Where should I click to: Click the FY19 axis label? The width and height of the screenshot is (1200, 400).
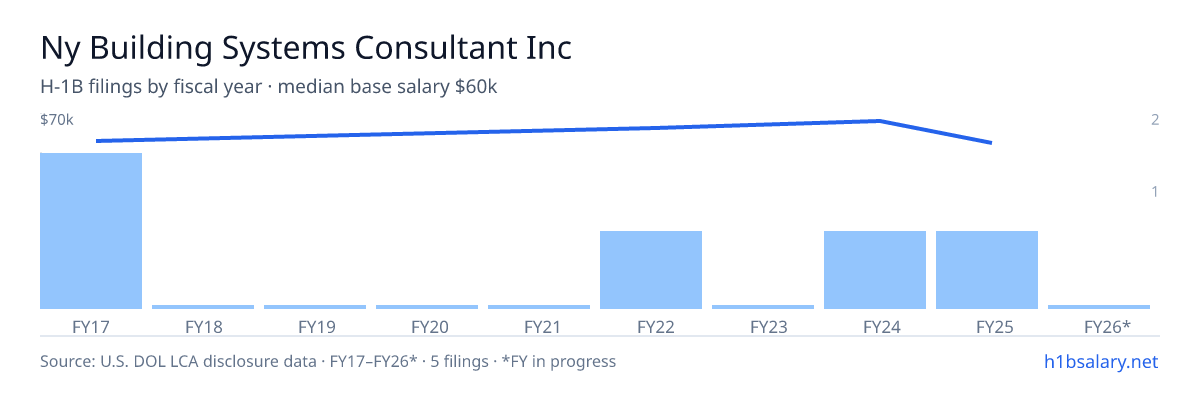pyautogui.click(x=315, y=326)
